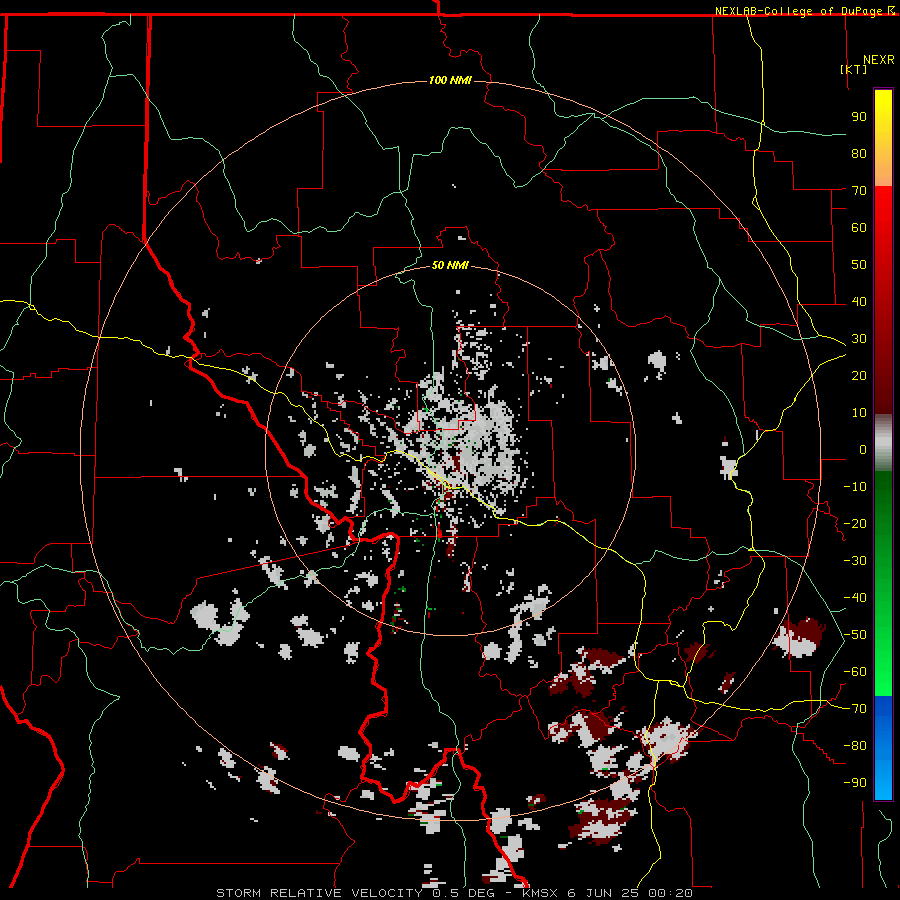Click the "[KT]" units label above the color bar

click(x=854, y=69)
